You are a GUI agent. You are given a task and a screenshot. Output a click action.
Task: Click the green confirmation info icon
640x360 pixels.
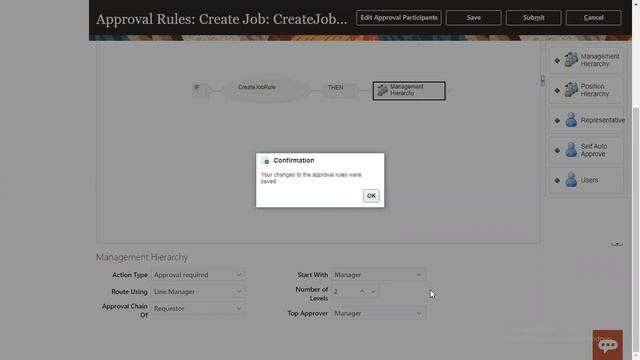point(266,161)
